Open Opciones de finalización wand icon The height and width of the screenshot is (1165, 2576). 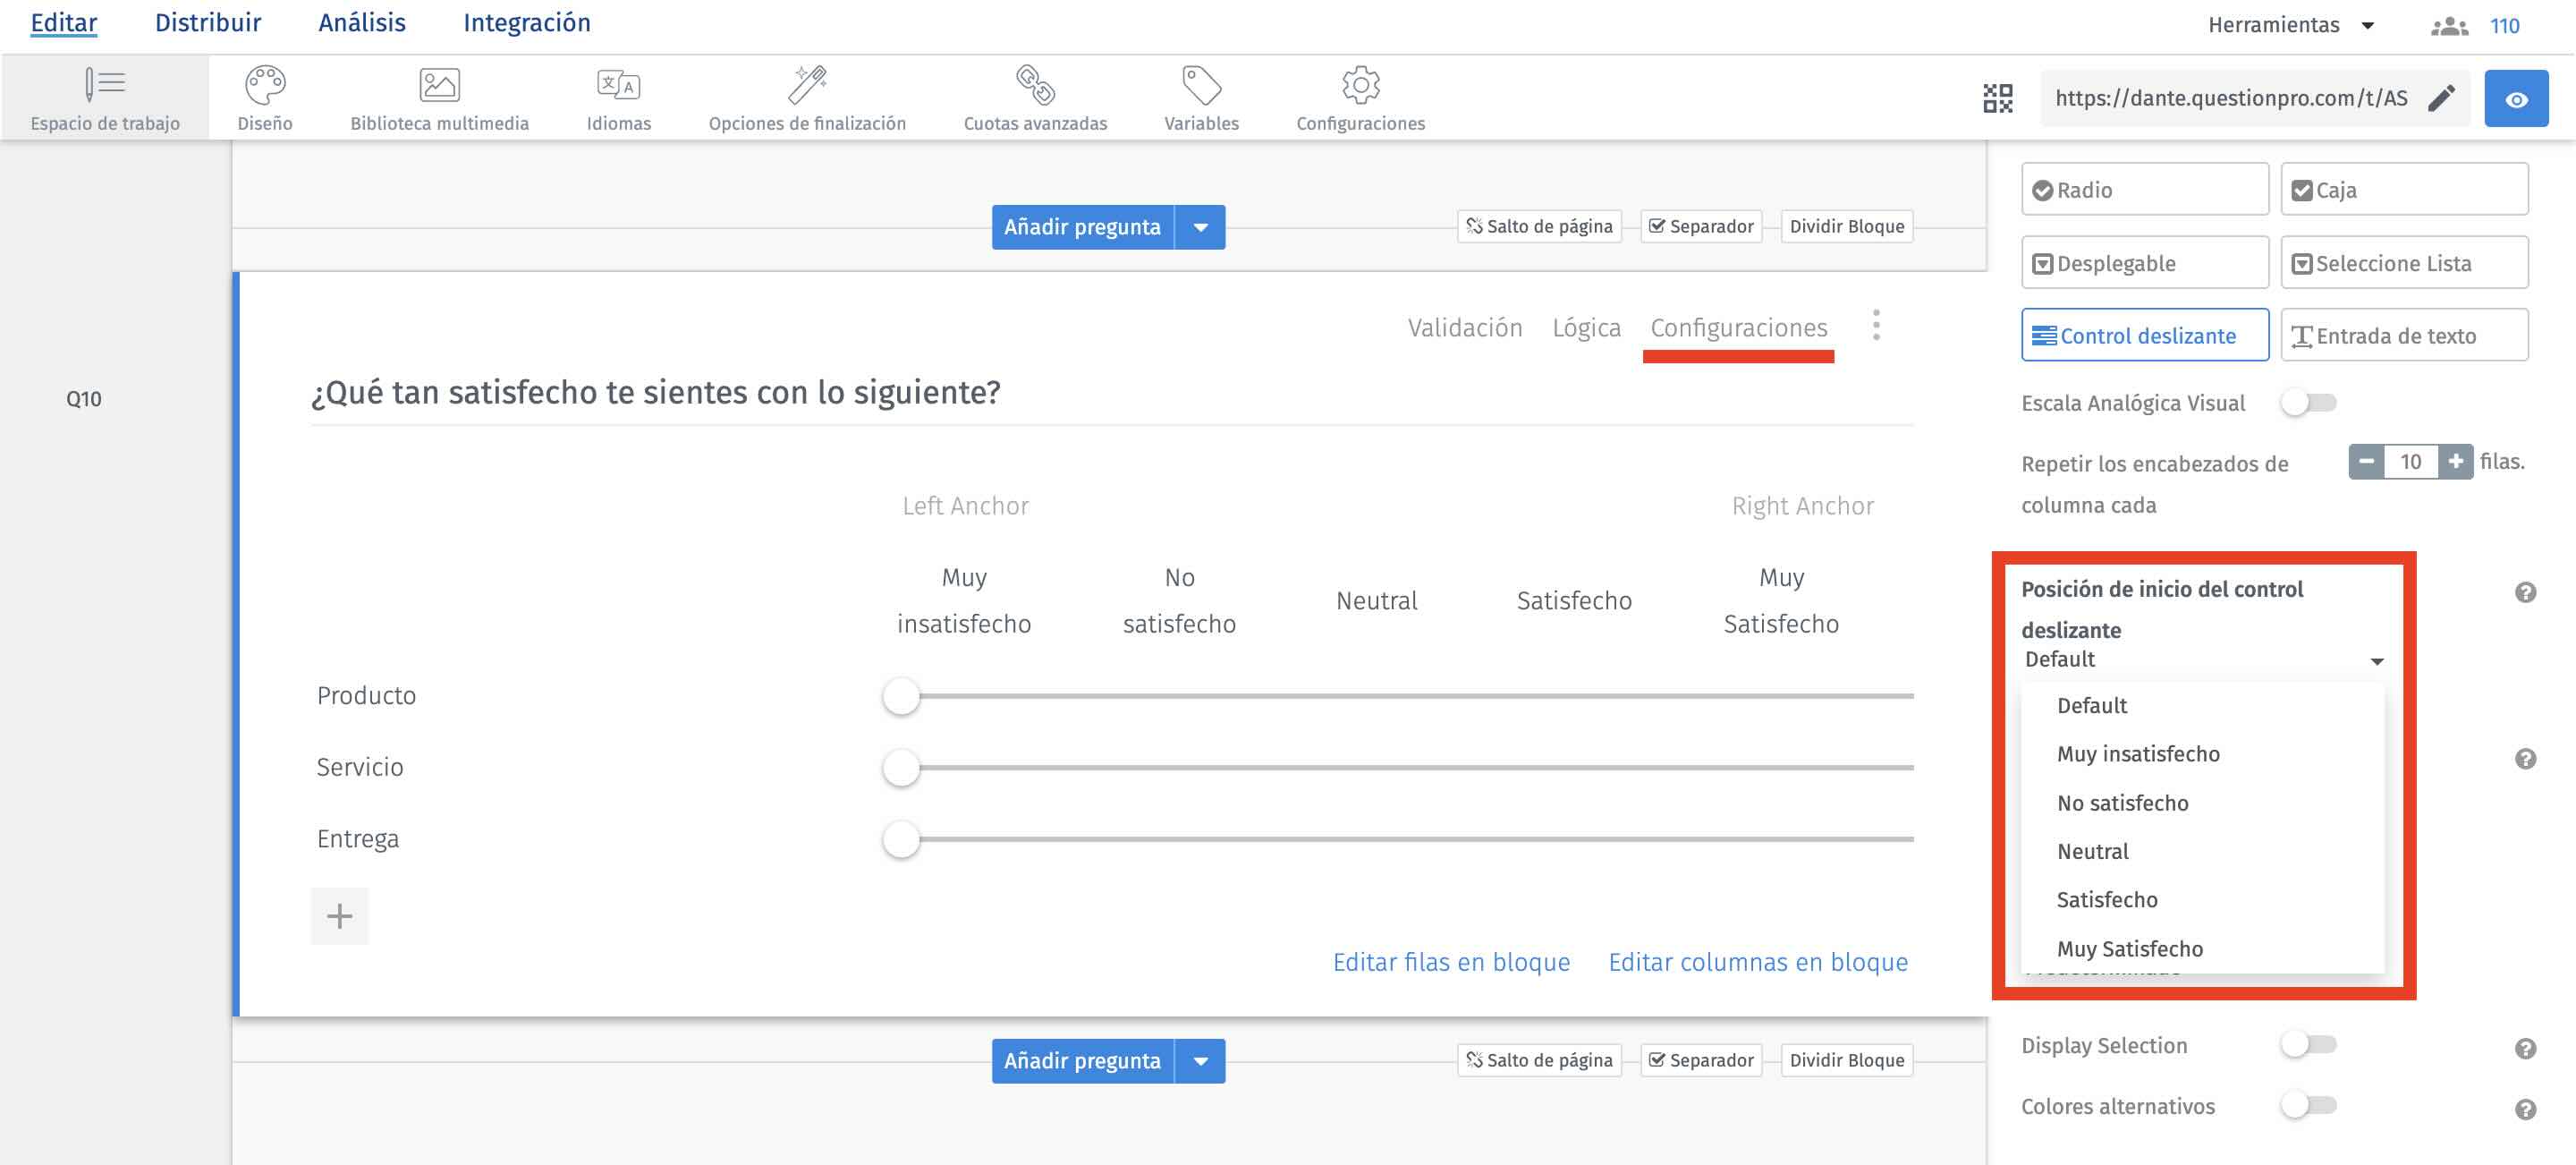(806, 86)
